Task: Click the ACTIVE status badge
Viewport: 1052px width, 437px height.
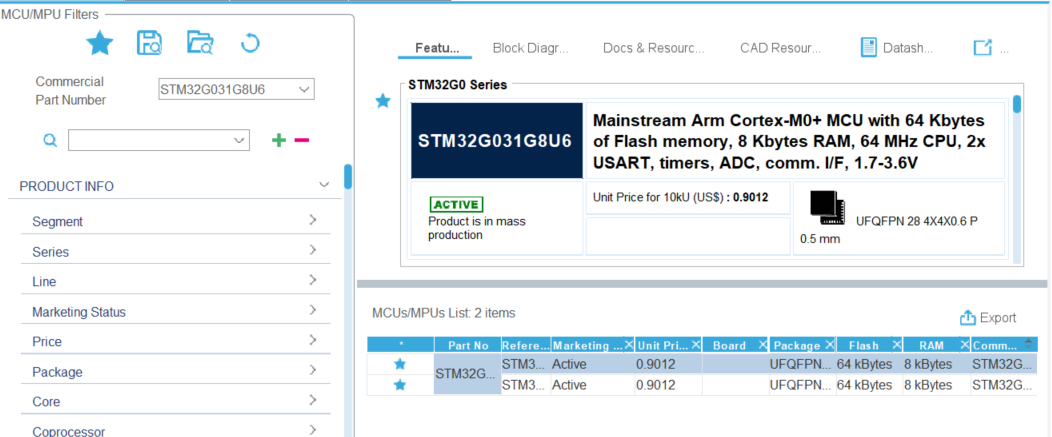Action: point(456,205)
